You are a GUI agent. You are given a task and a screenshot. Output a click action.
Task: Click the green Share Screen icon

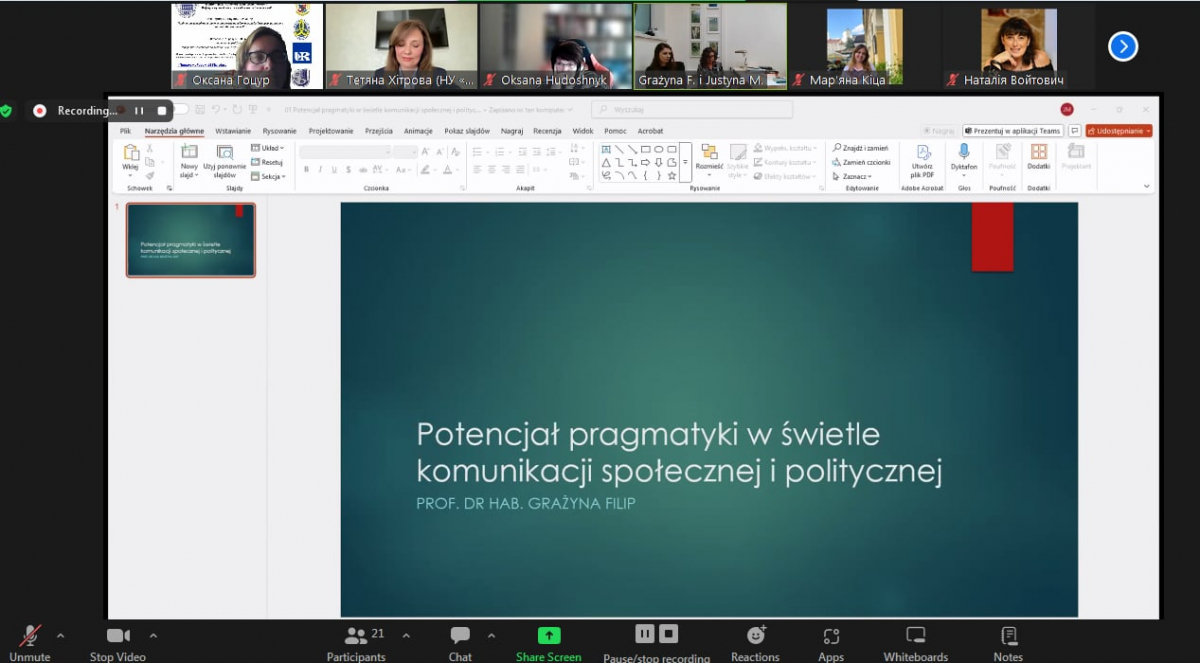pyautogui.click(x=548, y=636)
